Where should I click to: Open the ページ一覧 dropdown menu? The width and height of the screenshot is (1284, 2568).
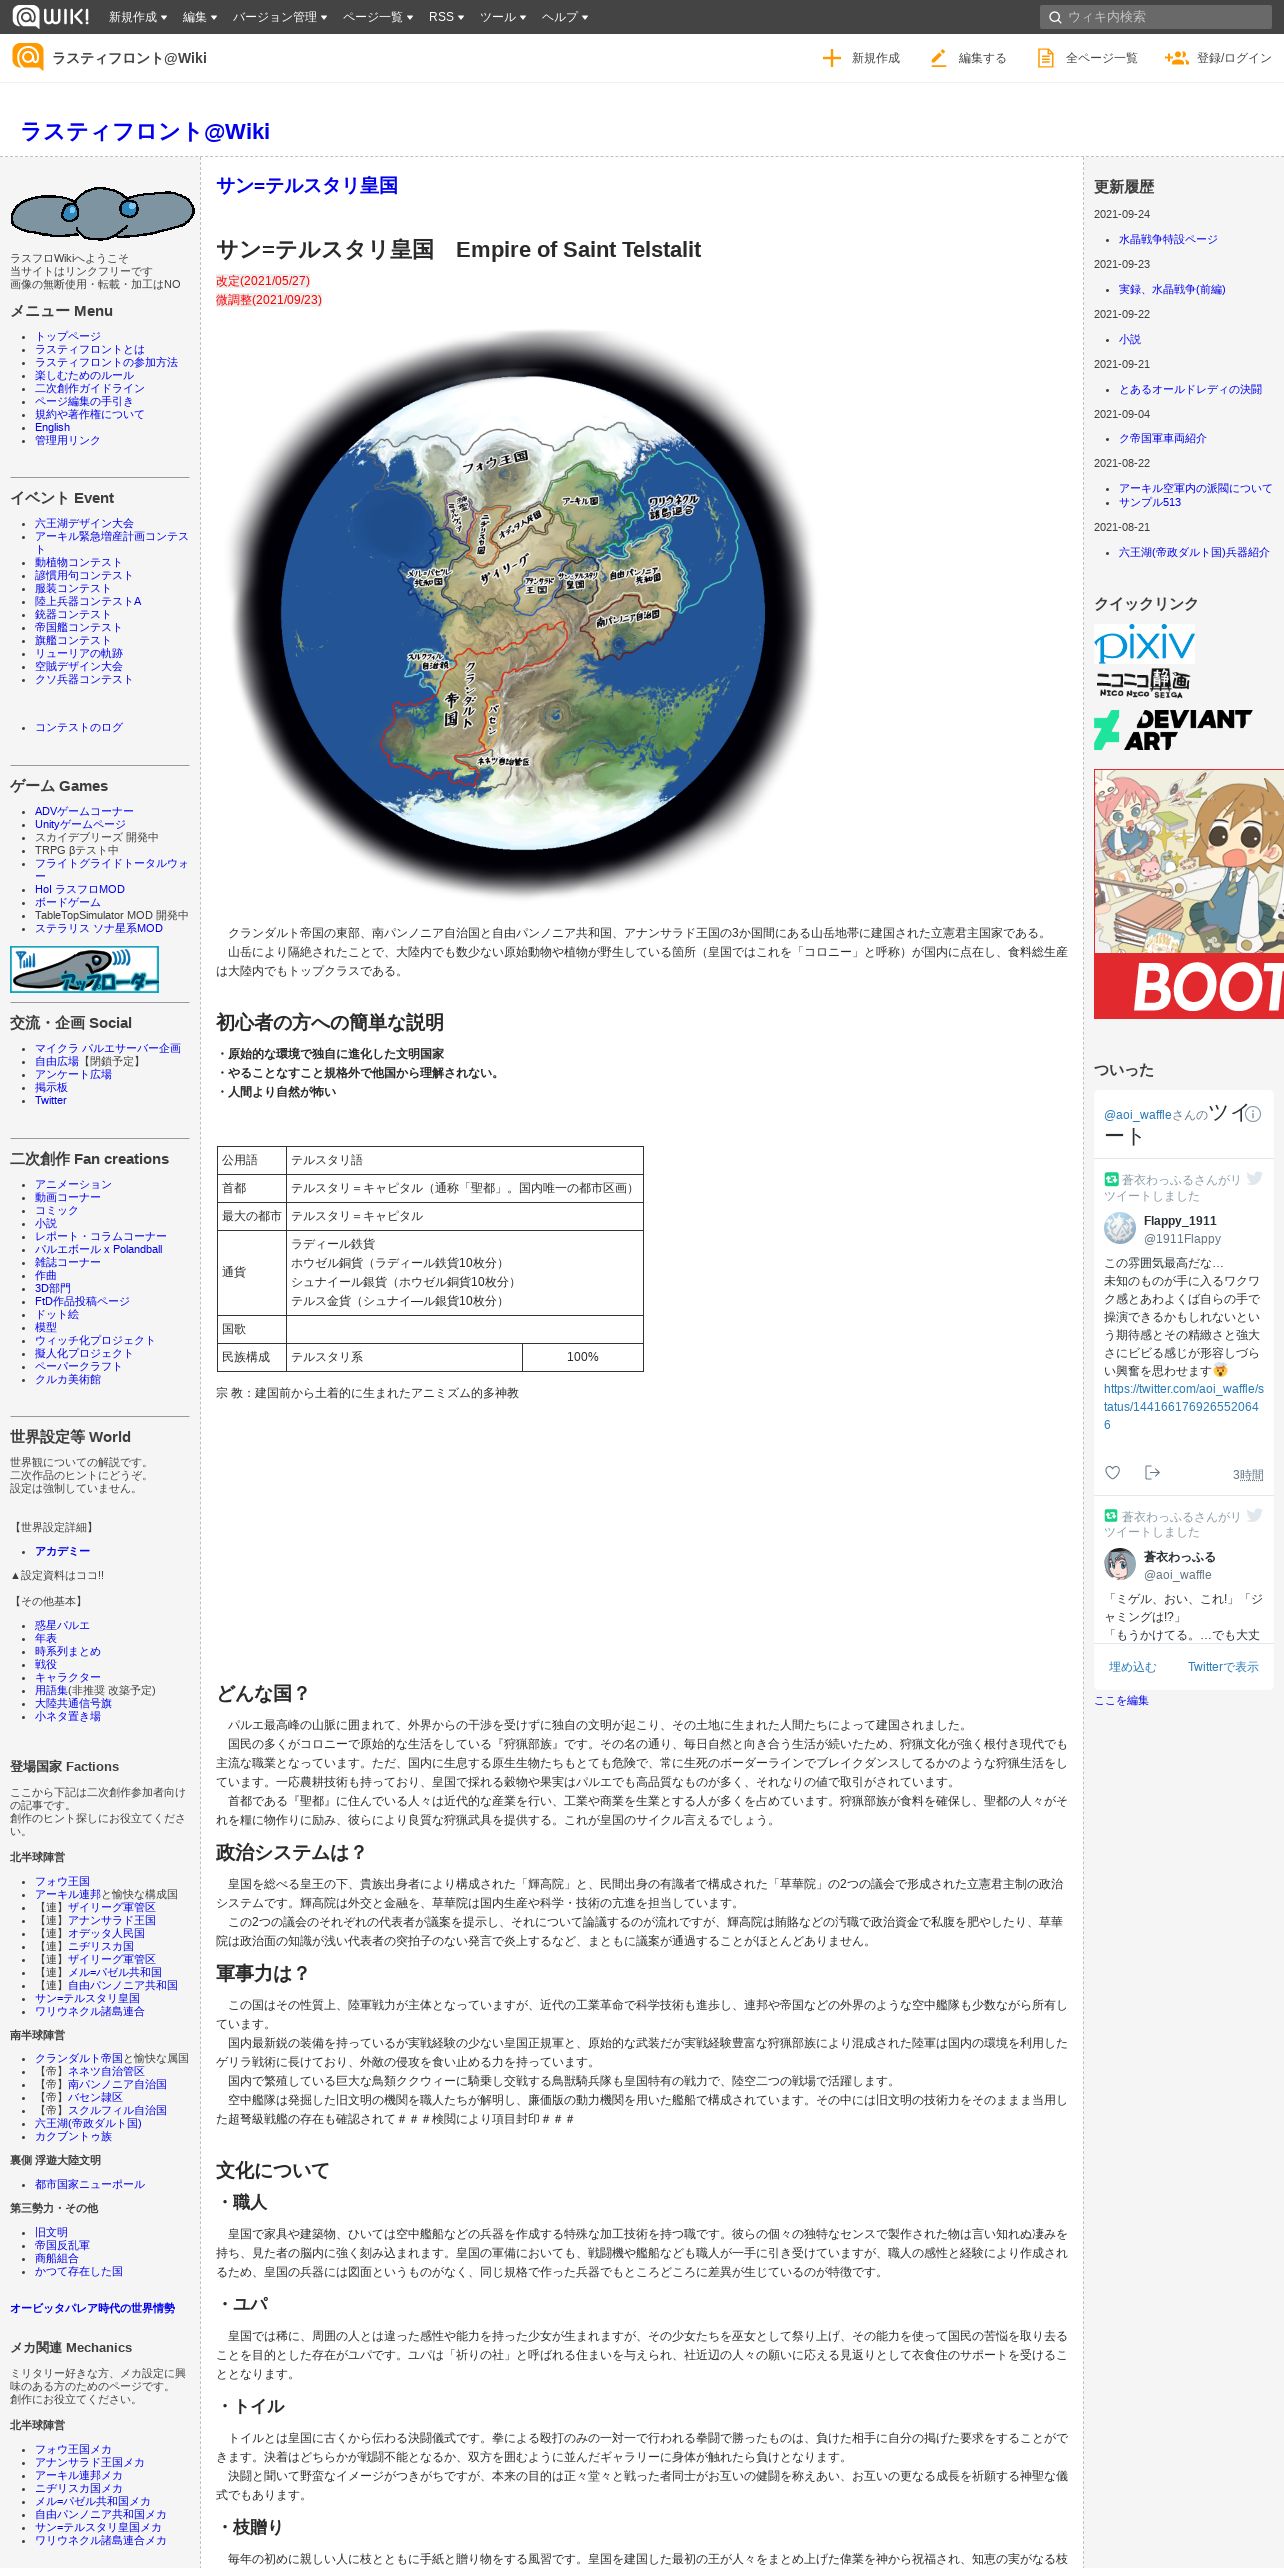point(378,17)
